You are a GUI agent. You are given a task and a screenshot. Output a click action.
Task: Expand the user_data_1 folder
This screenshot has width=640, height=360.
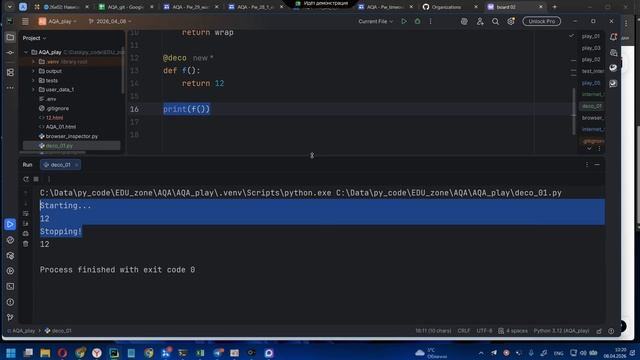(33, 90)
